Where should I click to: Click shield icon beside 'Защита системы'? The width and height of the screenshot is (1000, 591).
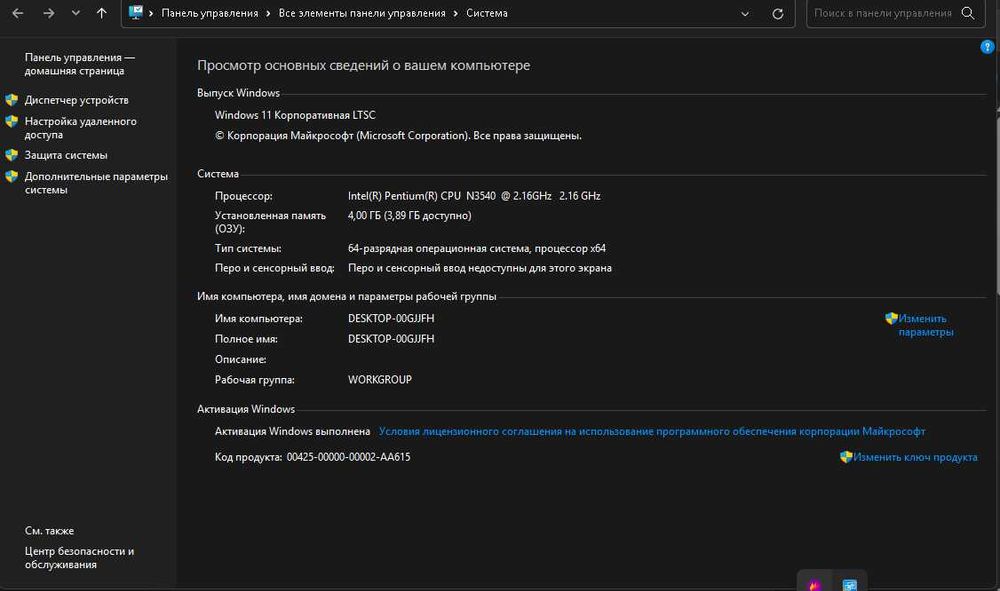click(11, 155)
